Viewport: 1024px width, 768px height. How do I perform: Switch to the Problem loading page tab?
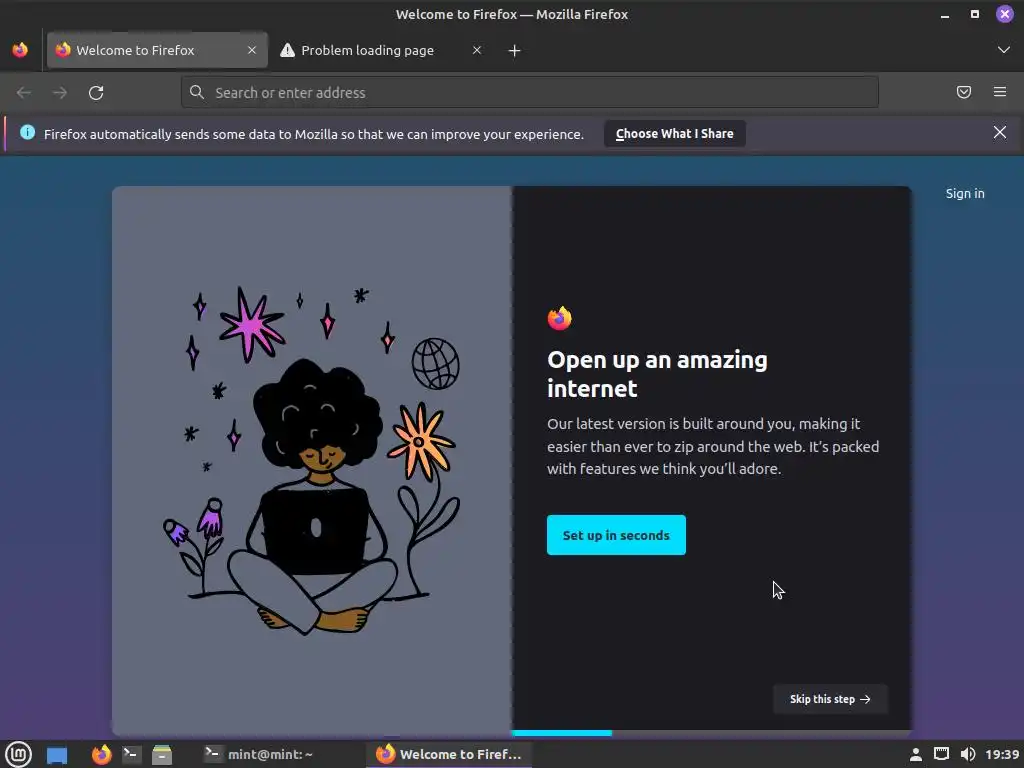coord(382,50)
